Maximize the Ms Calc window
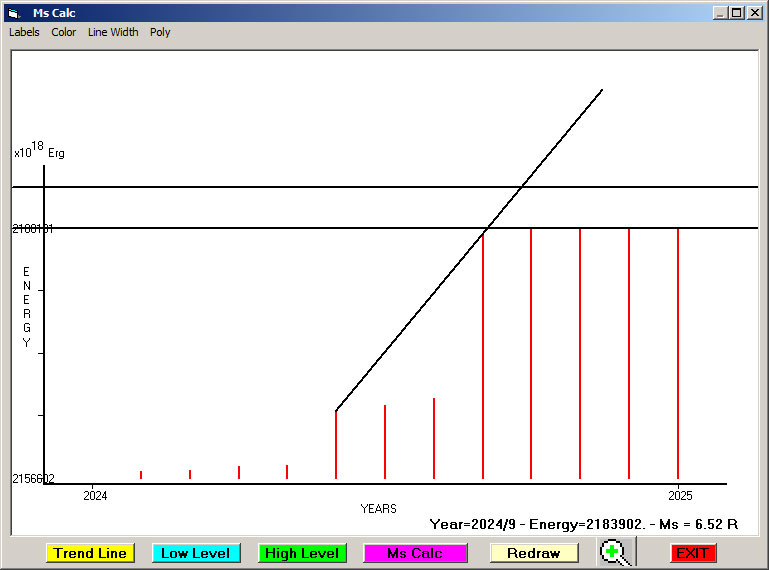The height and width of the screenshot is (570, 769). [736, 13]
